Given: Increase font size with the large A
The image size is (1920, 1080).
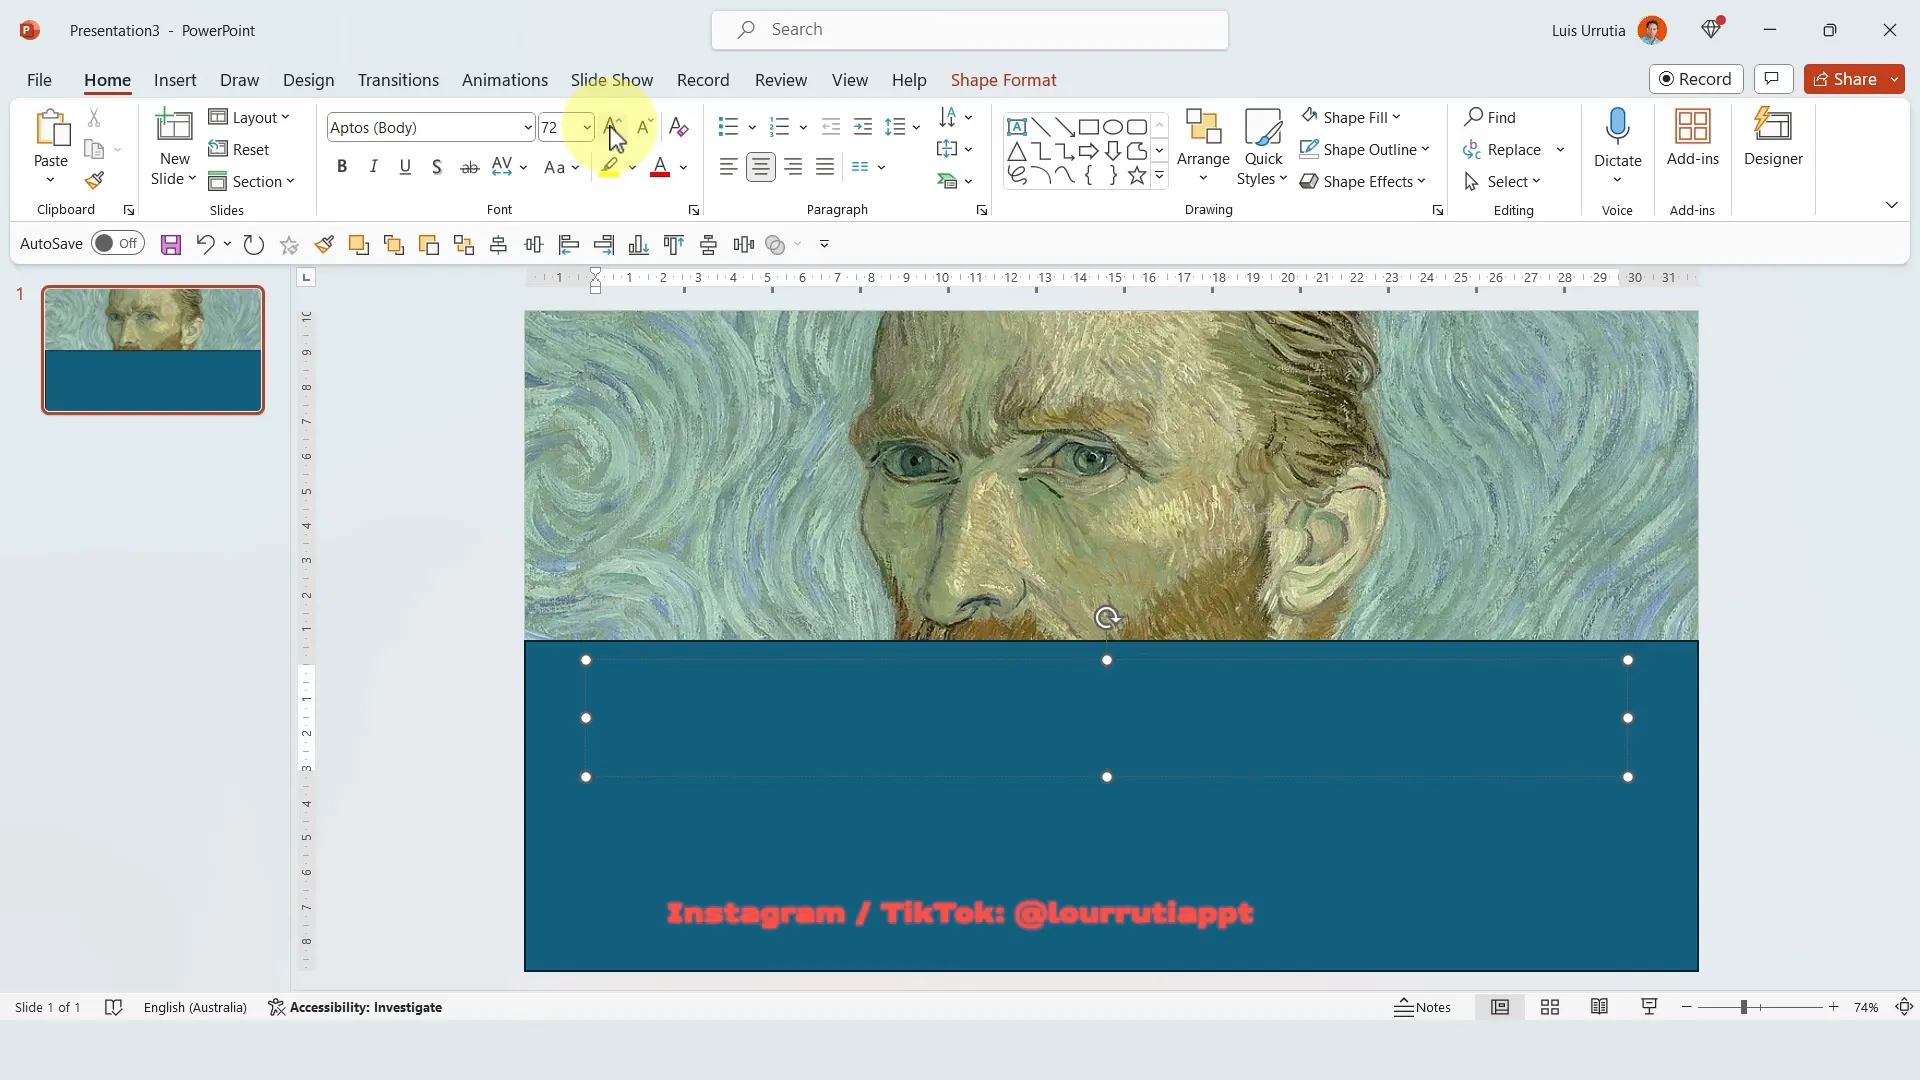Looking at the screenshot, I should (x=612, y=127).
